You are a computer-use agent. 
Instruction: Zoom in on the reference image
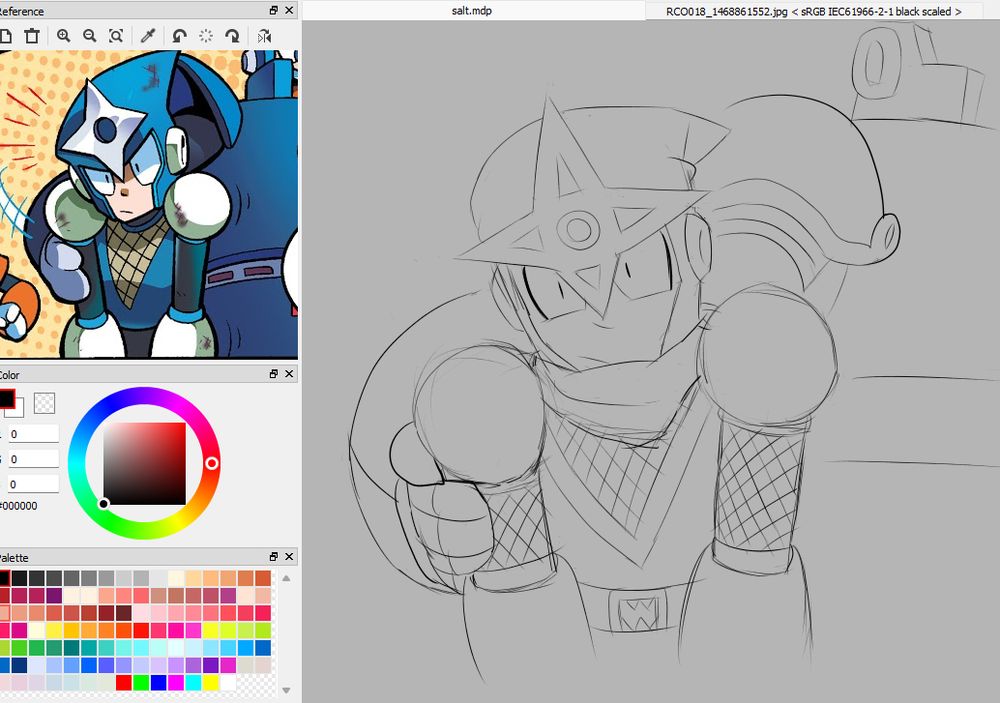click(x=63, y=36)
